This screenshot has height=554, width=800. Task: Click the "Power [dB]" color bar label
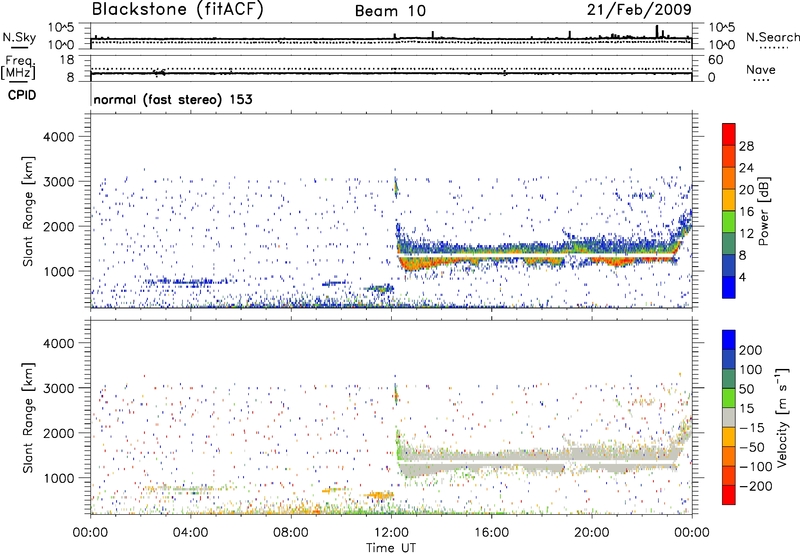763,211
